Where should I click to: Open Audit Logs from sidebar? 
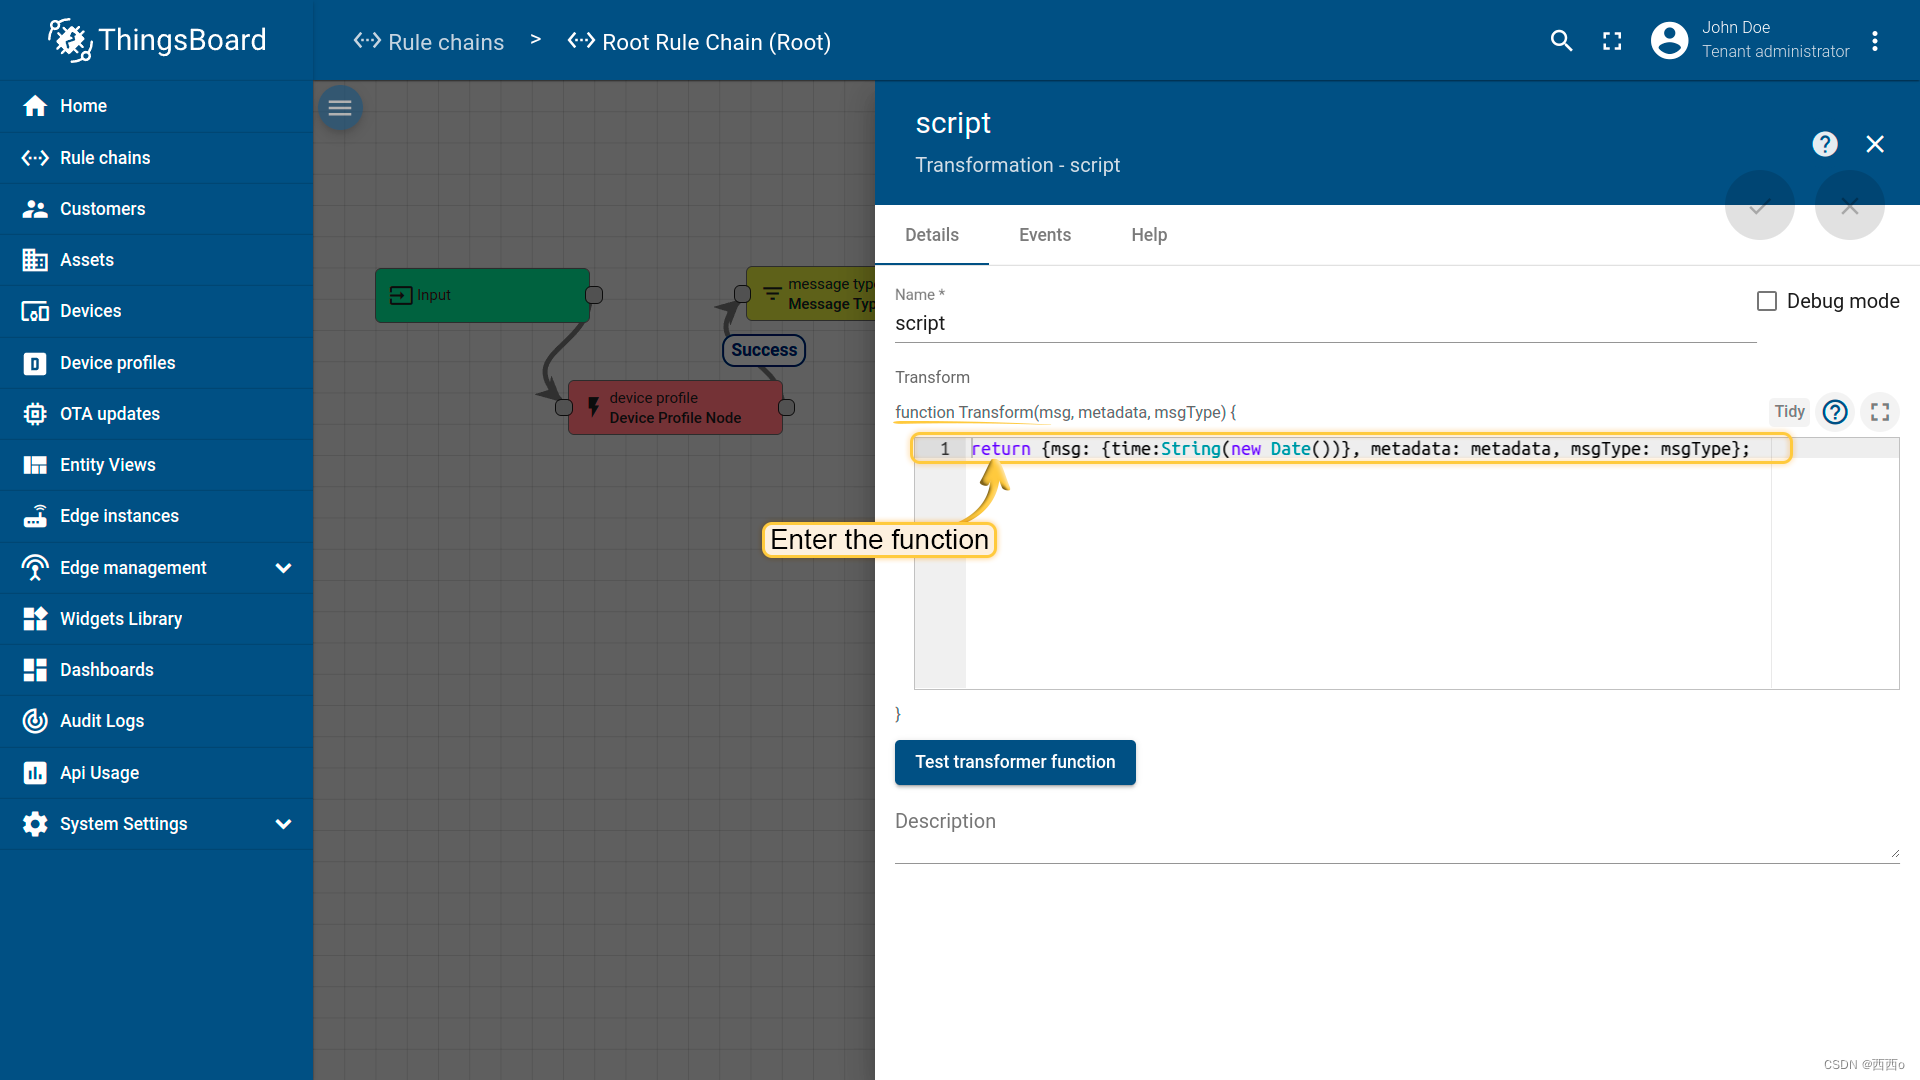102,720
